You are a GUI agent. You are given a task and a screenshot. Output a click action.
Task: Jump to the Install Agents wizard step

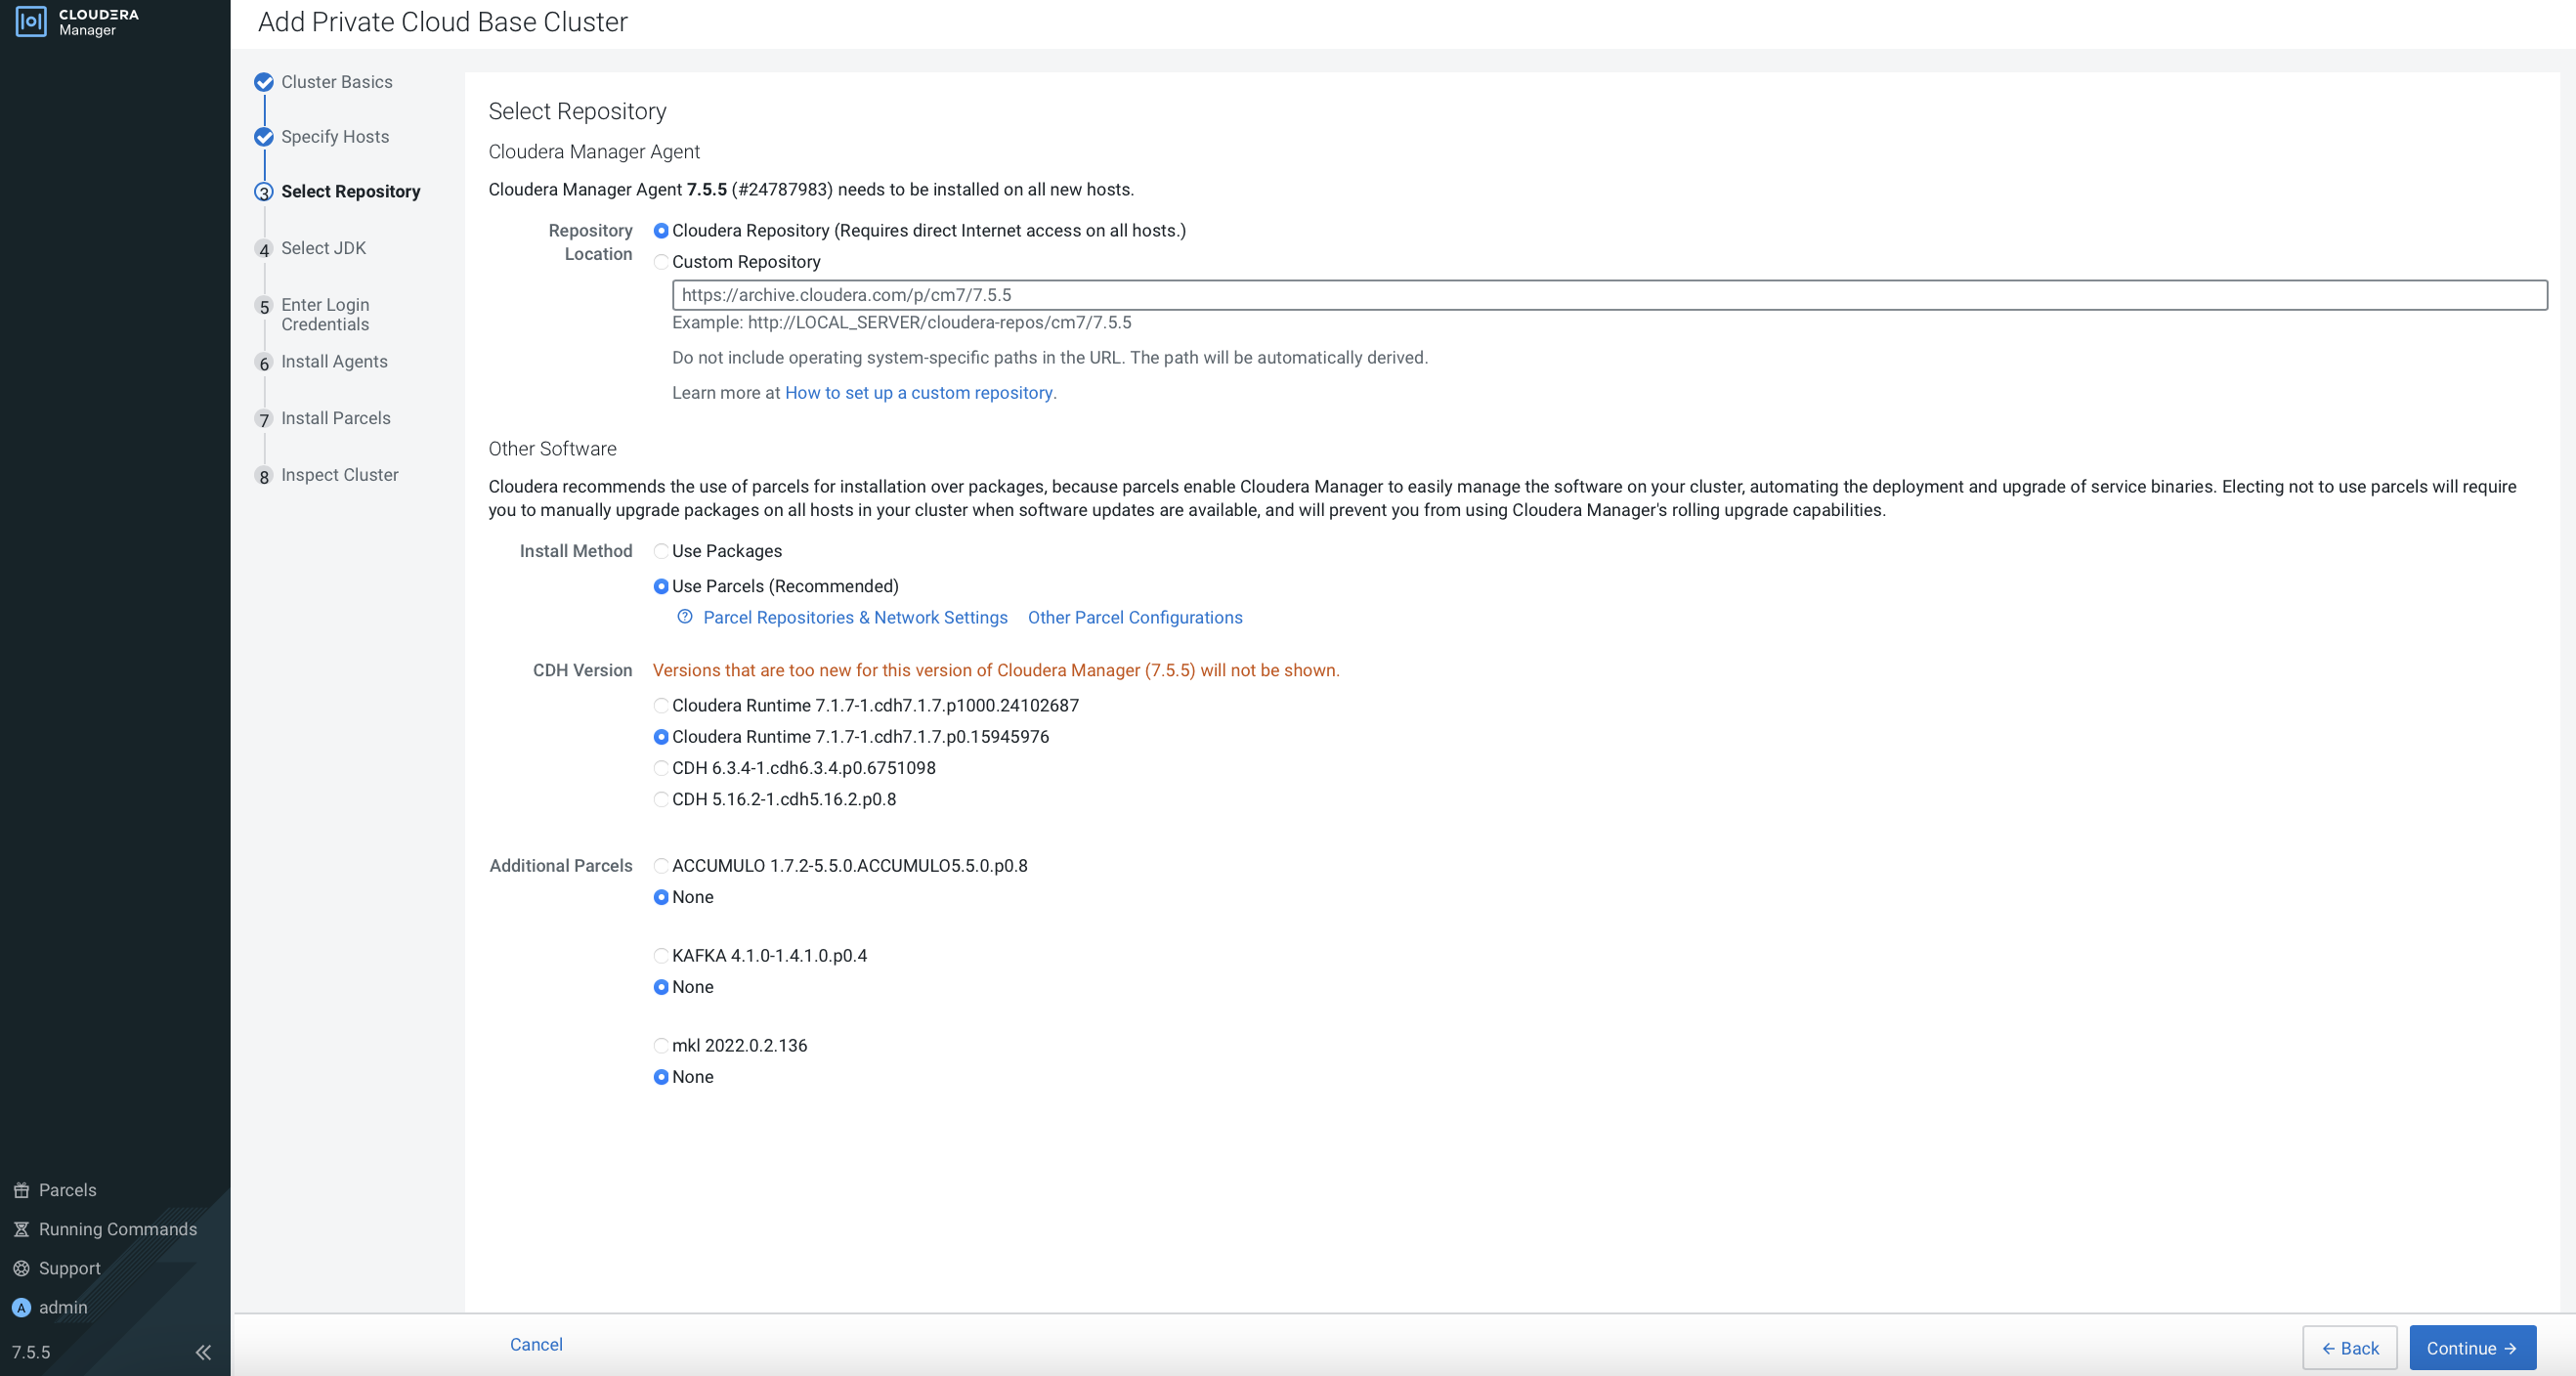pyautogui.click(x=334, y=362)
